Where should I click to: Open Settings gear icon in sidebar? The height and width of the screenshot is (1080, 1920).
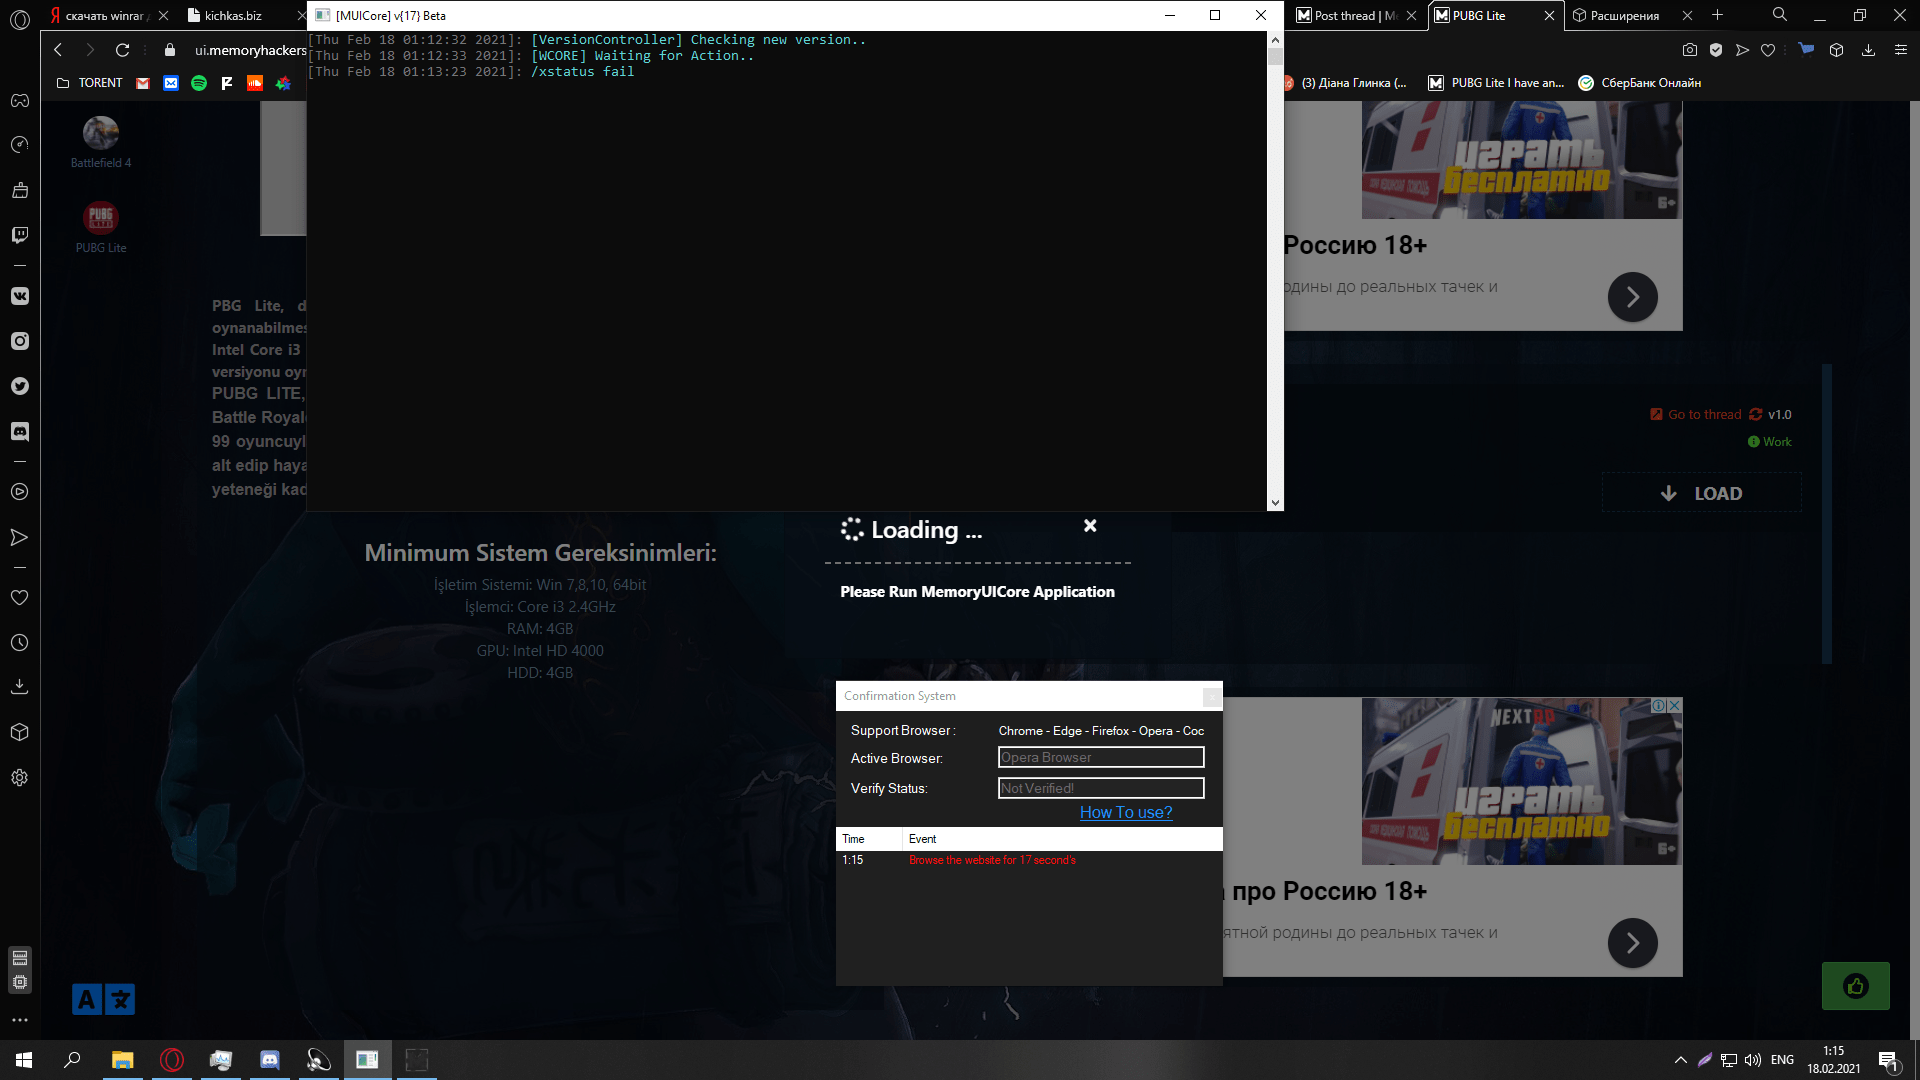[20, 777]
